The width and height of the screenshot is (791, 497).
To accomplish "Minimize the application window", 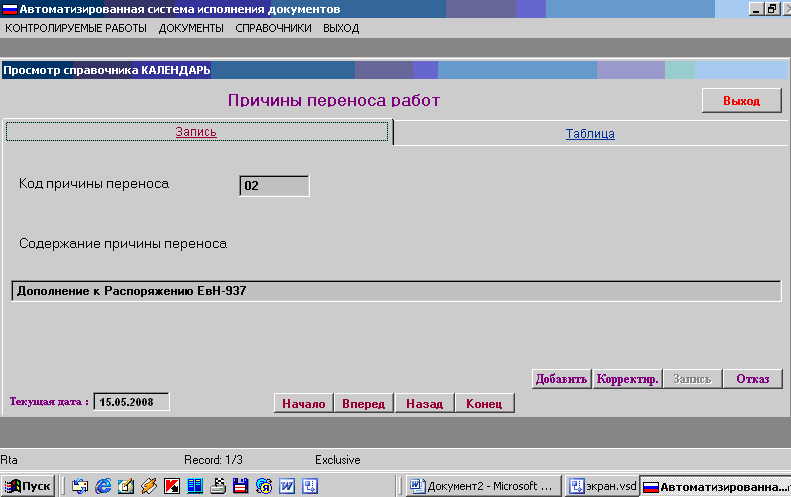I will tap(756, 9).
